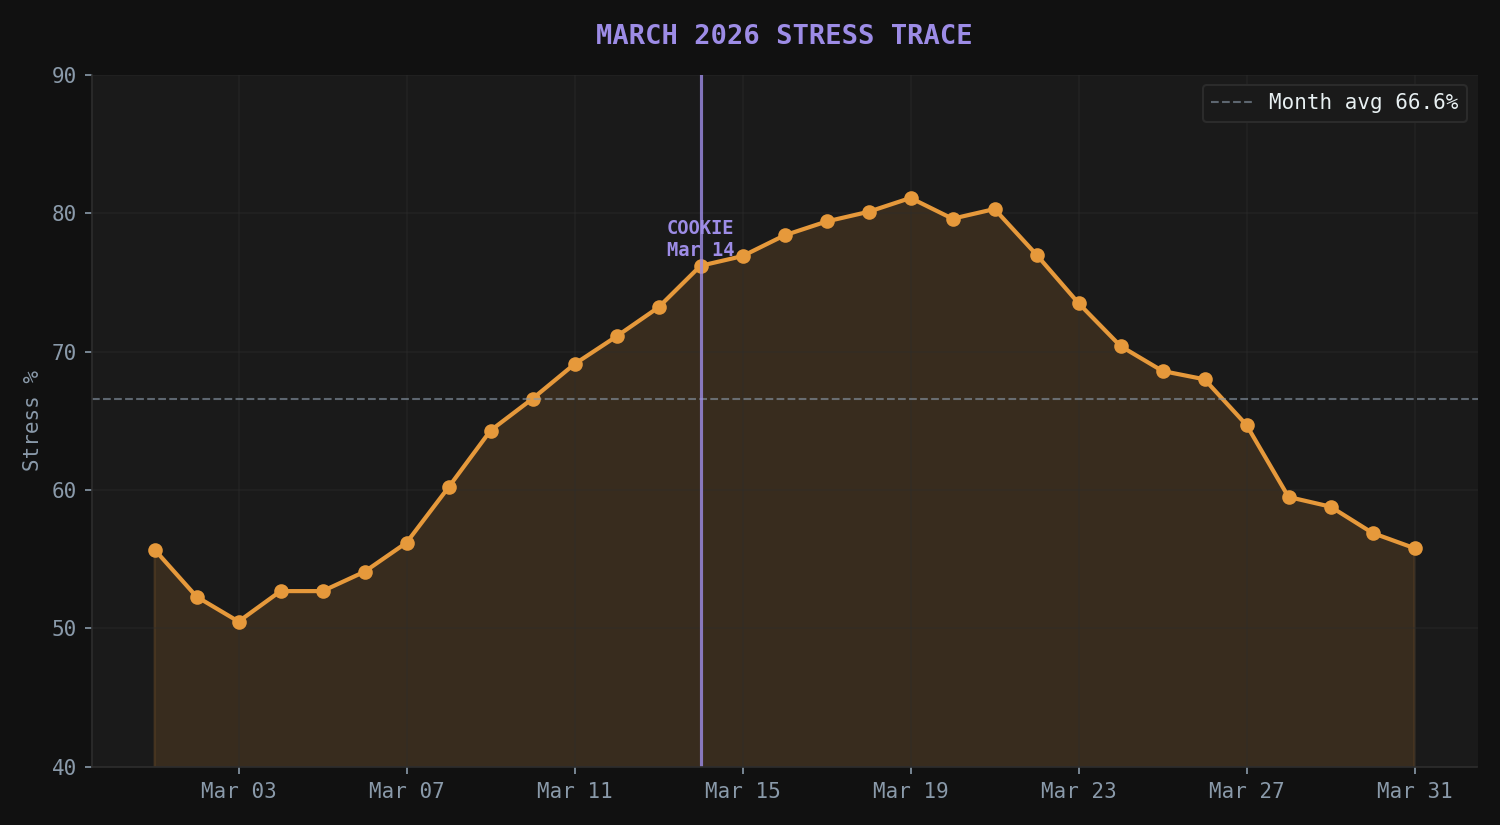Image resolution: width=1500 pixels, height=825 pixels.
Task: Click the dashed line sample in the legend
Action: (1231, 103)
